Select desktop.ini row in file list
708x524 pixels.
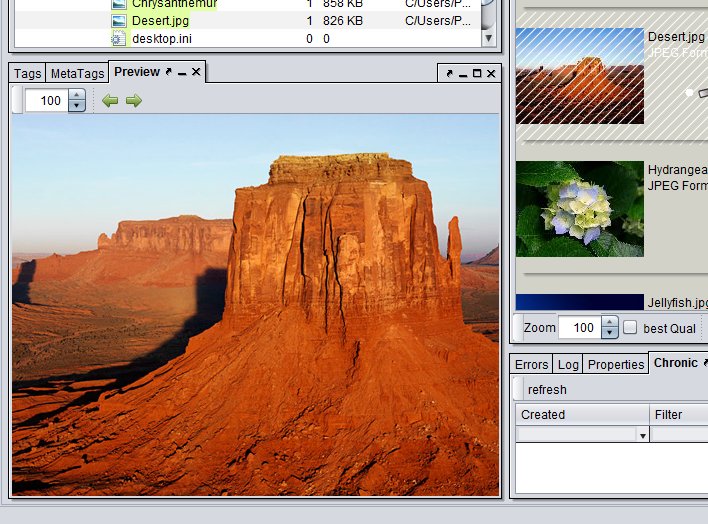[248, 38]
